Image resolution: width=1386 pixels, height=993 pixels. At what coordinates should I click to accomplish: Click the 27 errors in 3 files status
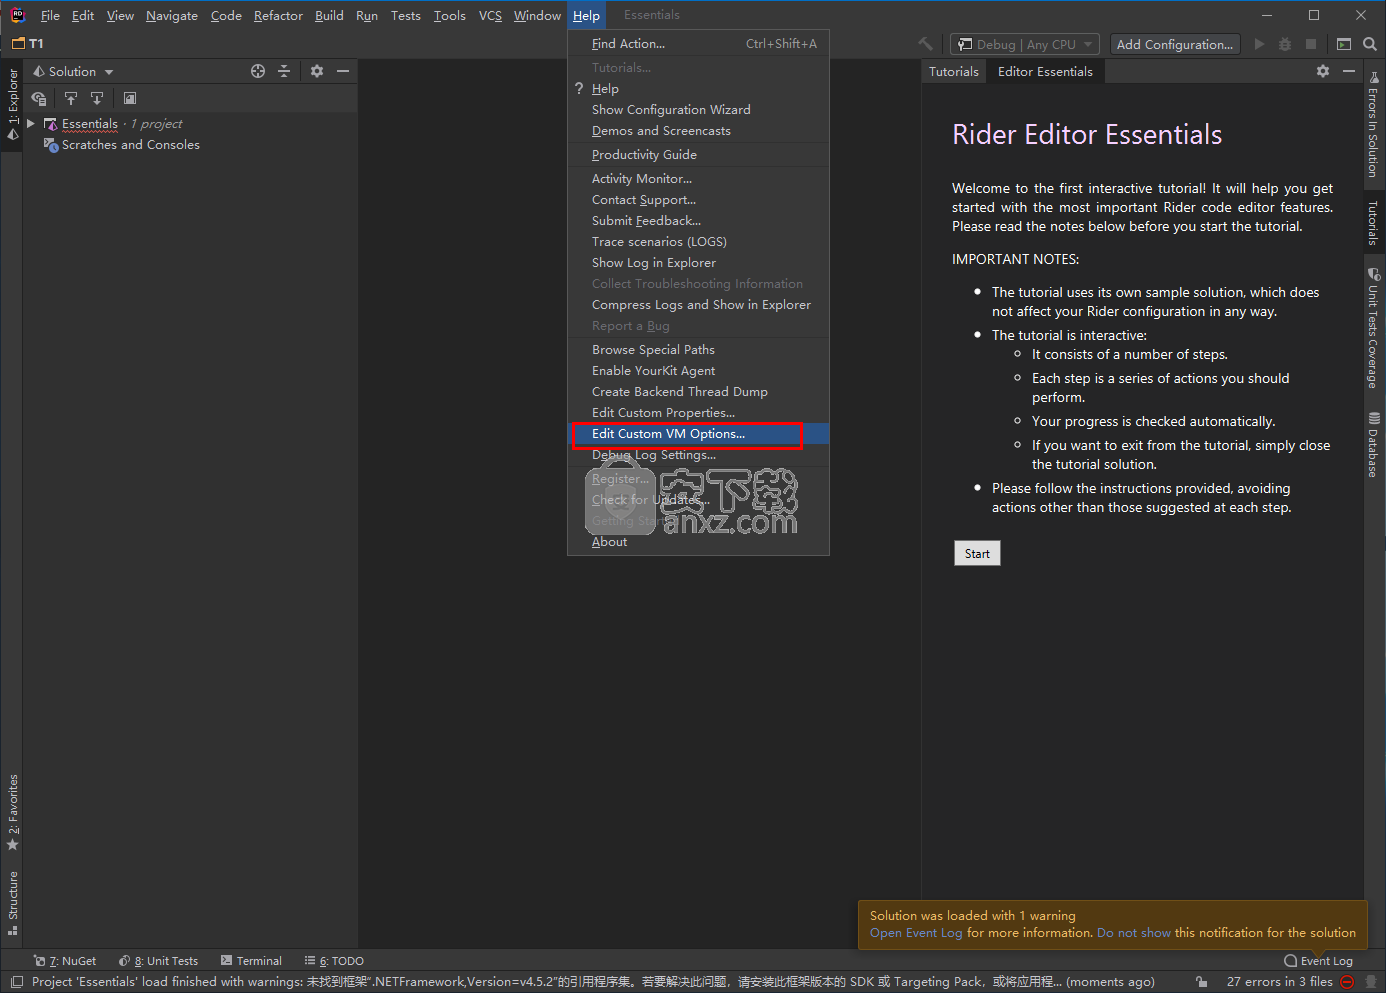(1279, 982)
